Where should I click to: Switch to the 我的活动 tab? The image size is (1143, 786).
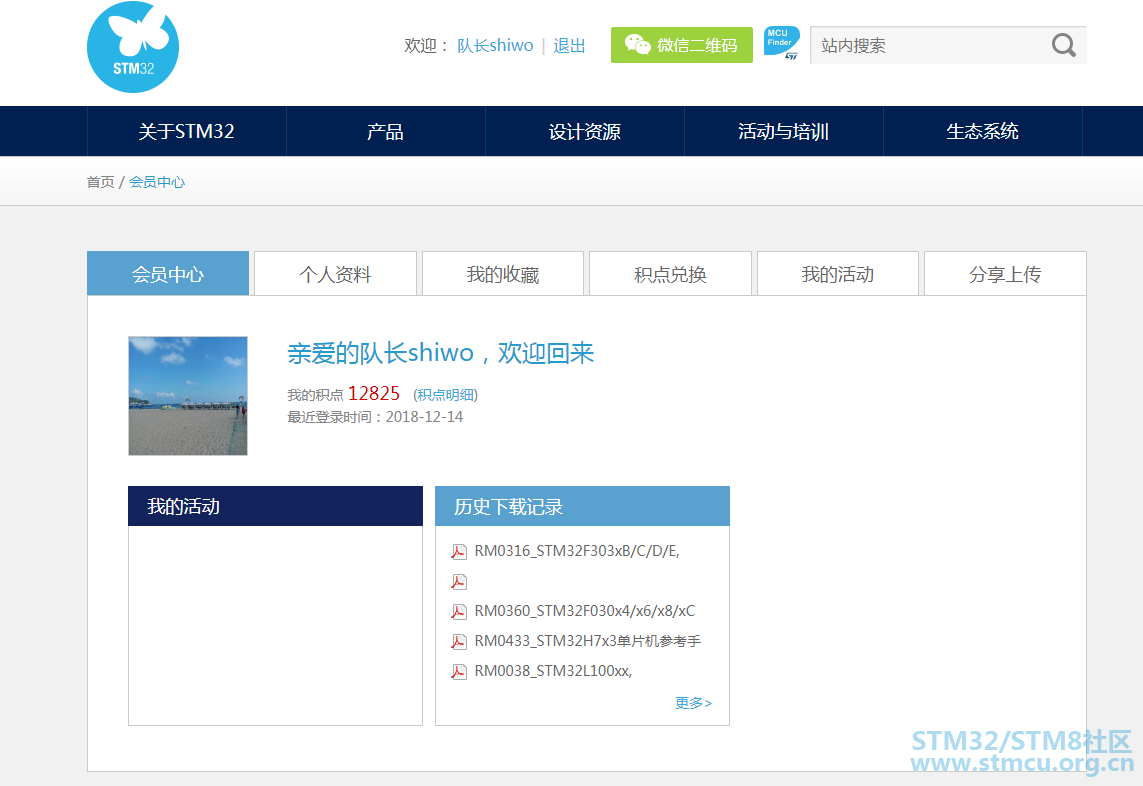[838, 273]
